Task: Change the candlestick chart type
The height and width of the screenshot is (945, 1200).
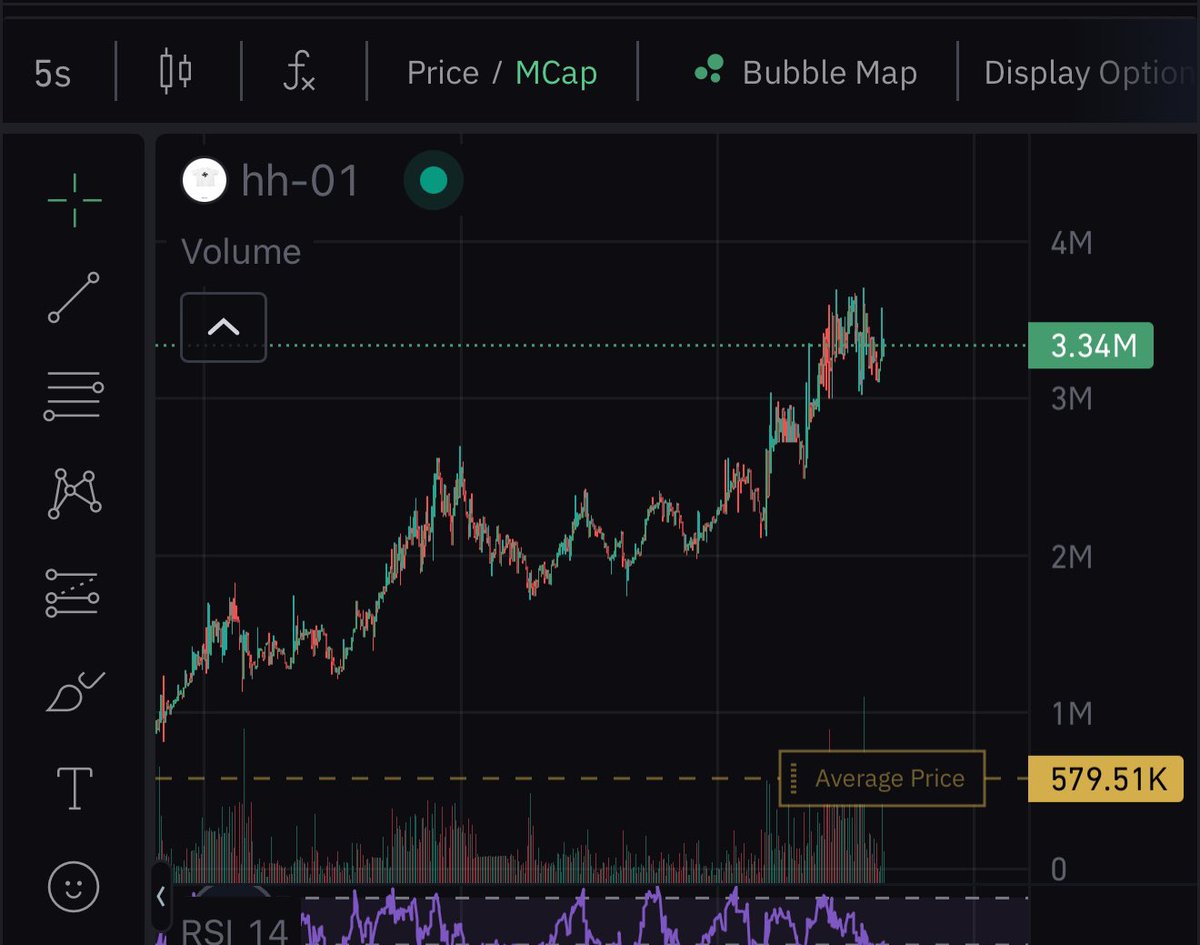Action: (176, 72)
